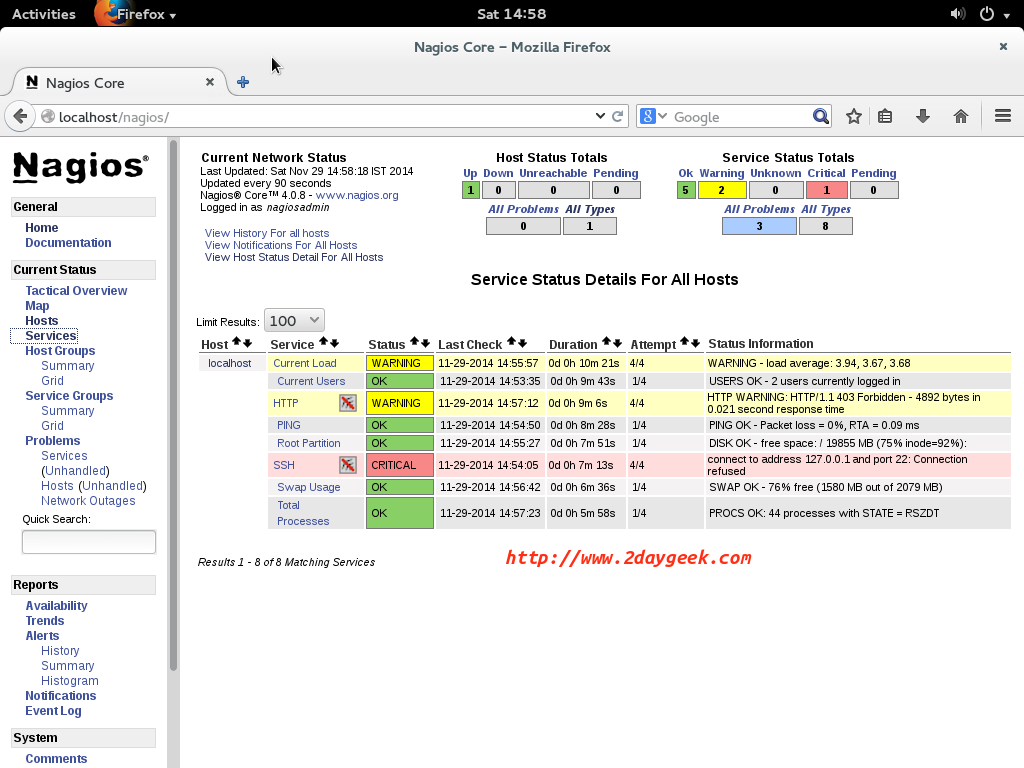The width and height of the screenshot is (1024, 768).
Task: Expand the URL bar history dropdown
Action: click(600, 116)
